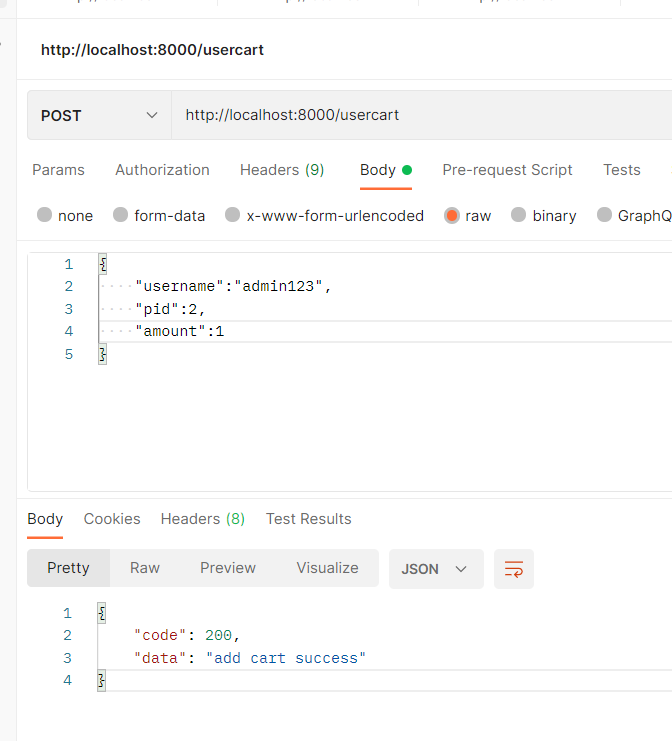Open the JSON response format dropdown
The width and height of the screenshot is (672, 741).
[435, 568]
